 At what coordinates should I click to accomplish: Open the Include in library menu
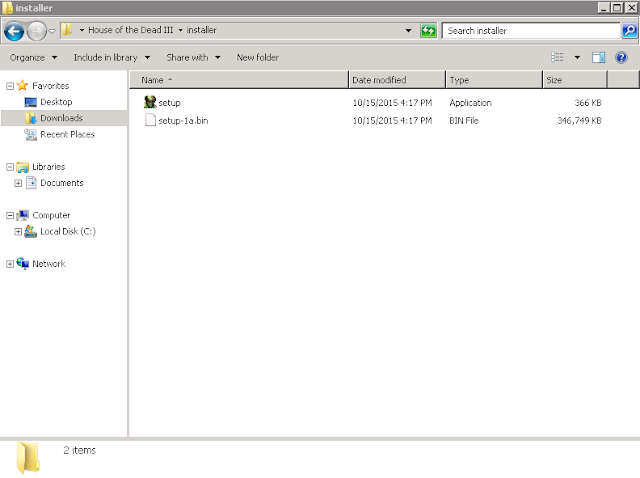coord(111,58)
